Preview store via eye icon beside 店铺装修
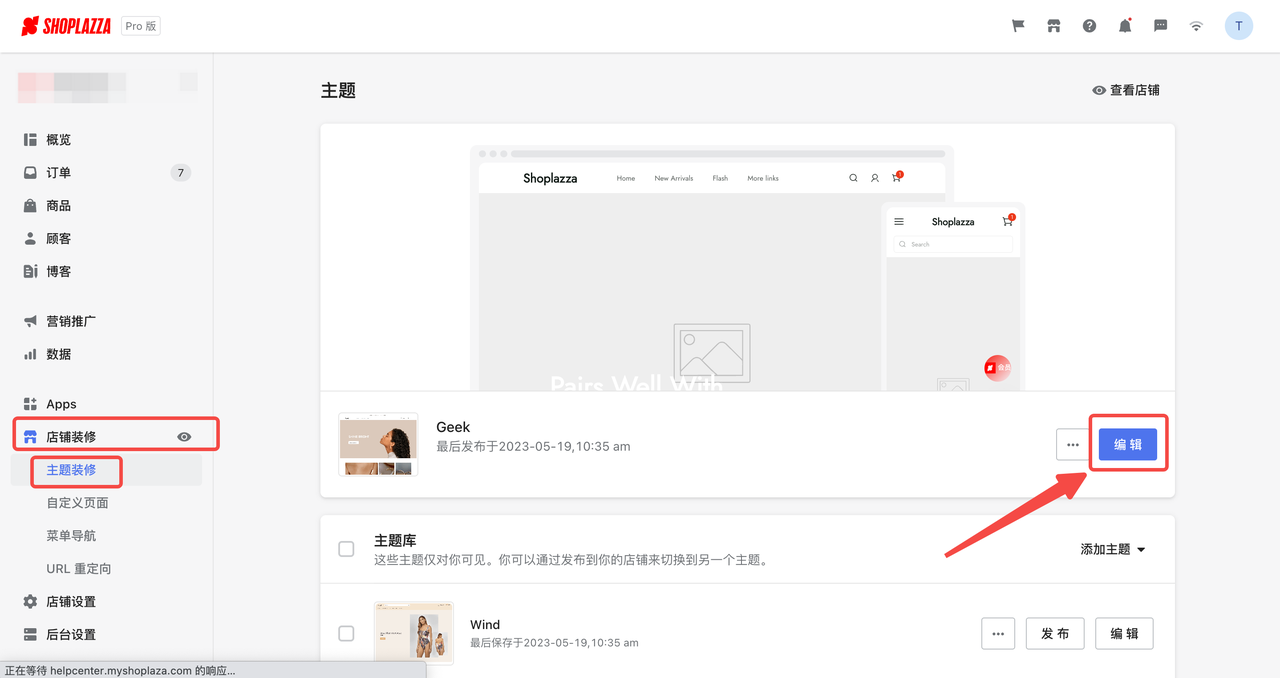The height and width of the screenshot is (678, 1280). 184,437
